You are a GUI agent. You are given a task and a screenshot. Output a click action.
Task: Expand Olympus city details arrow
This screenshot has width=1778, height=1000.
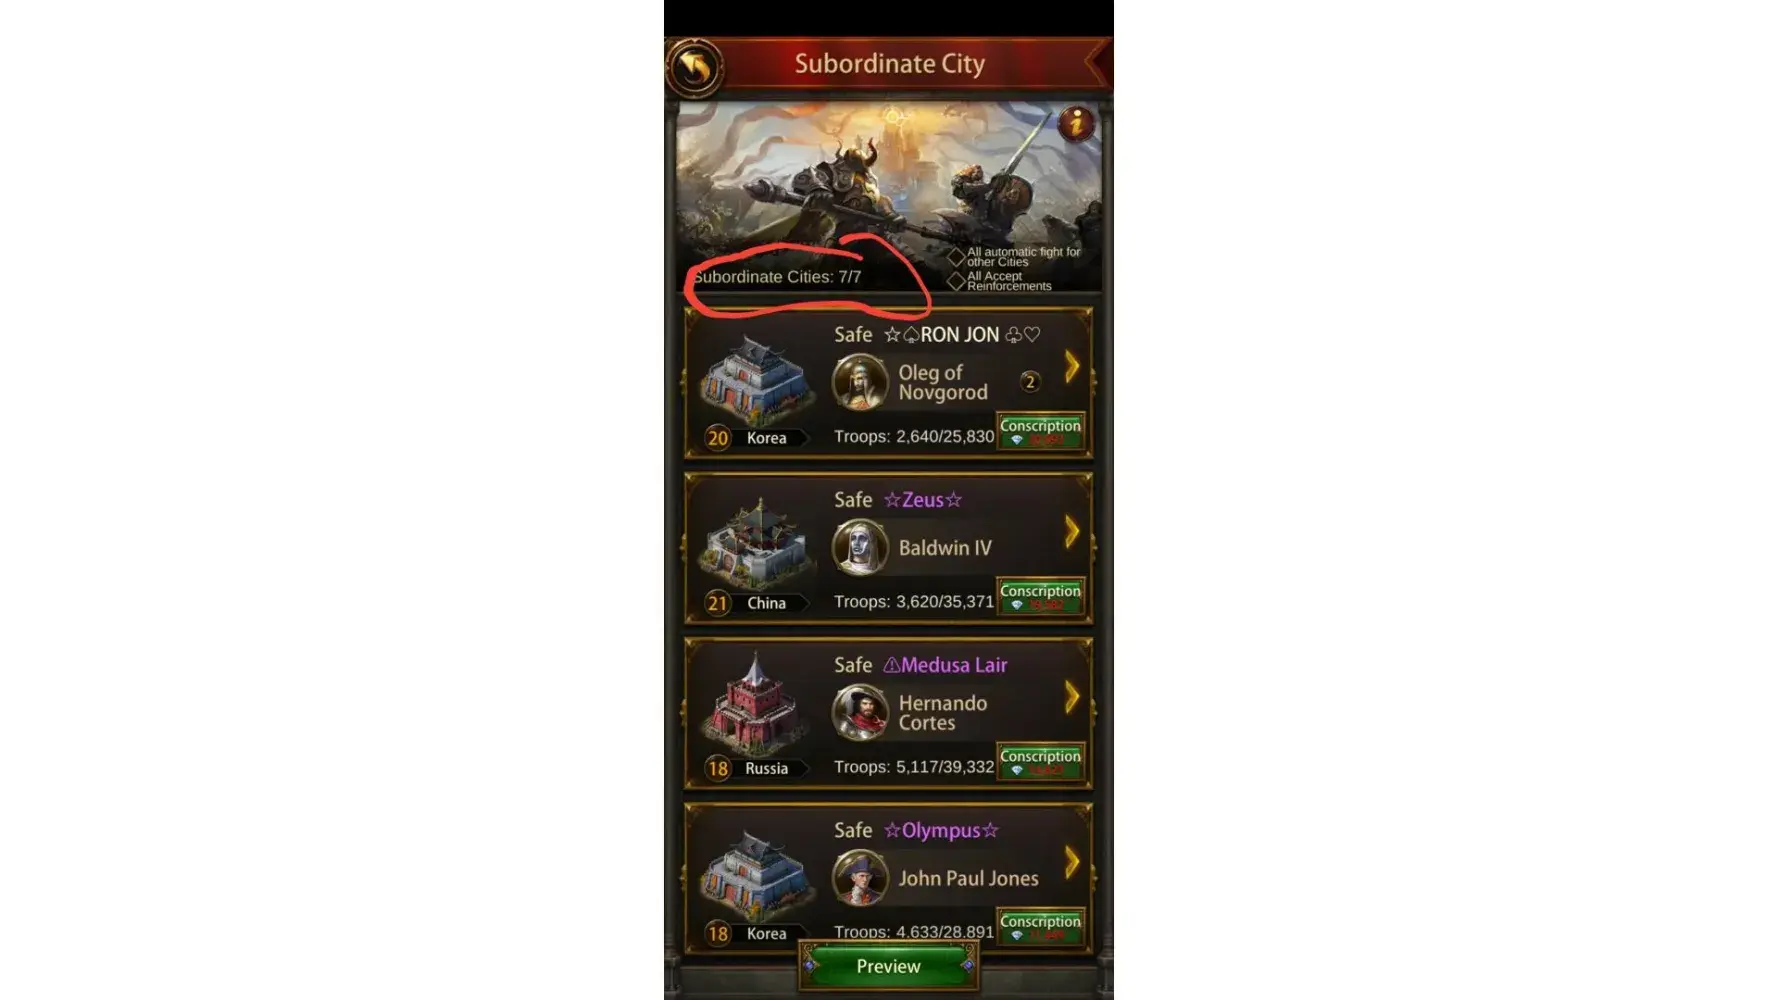click(x=1072, y=862)
